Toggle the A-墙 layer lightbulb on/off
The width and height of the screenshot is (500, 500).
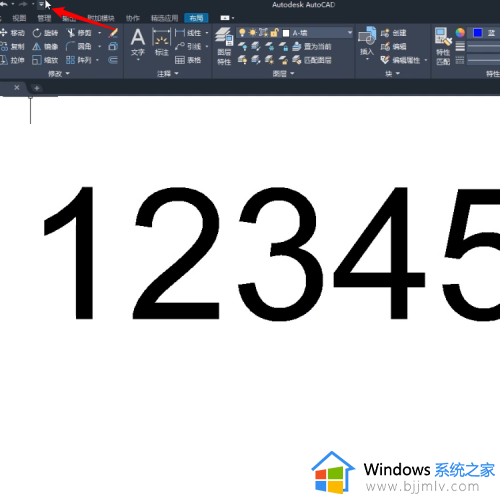tap(242, 32)
